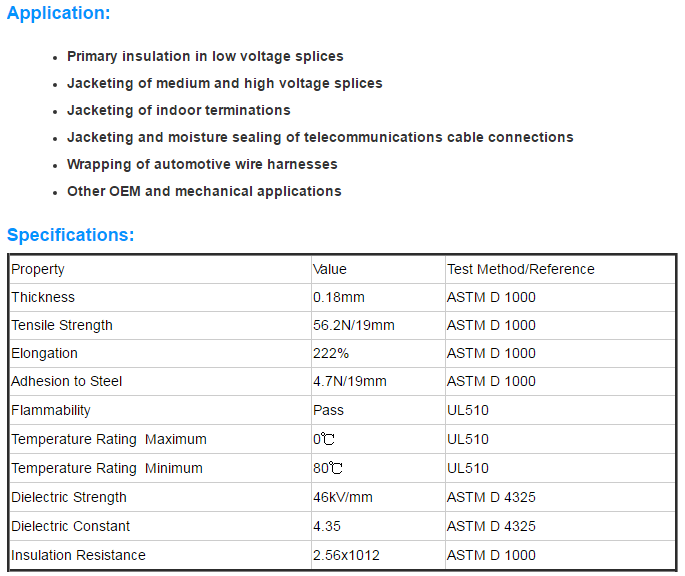Image resolution: width=685 pixels, height=576 pixels.
Task: Select the Thickness value 0.18mm cell
Action: tap(378, 298)
